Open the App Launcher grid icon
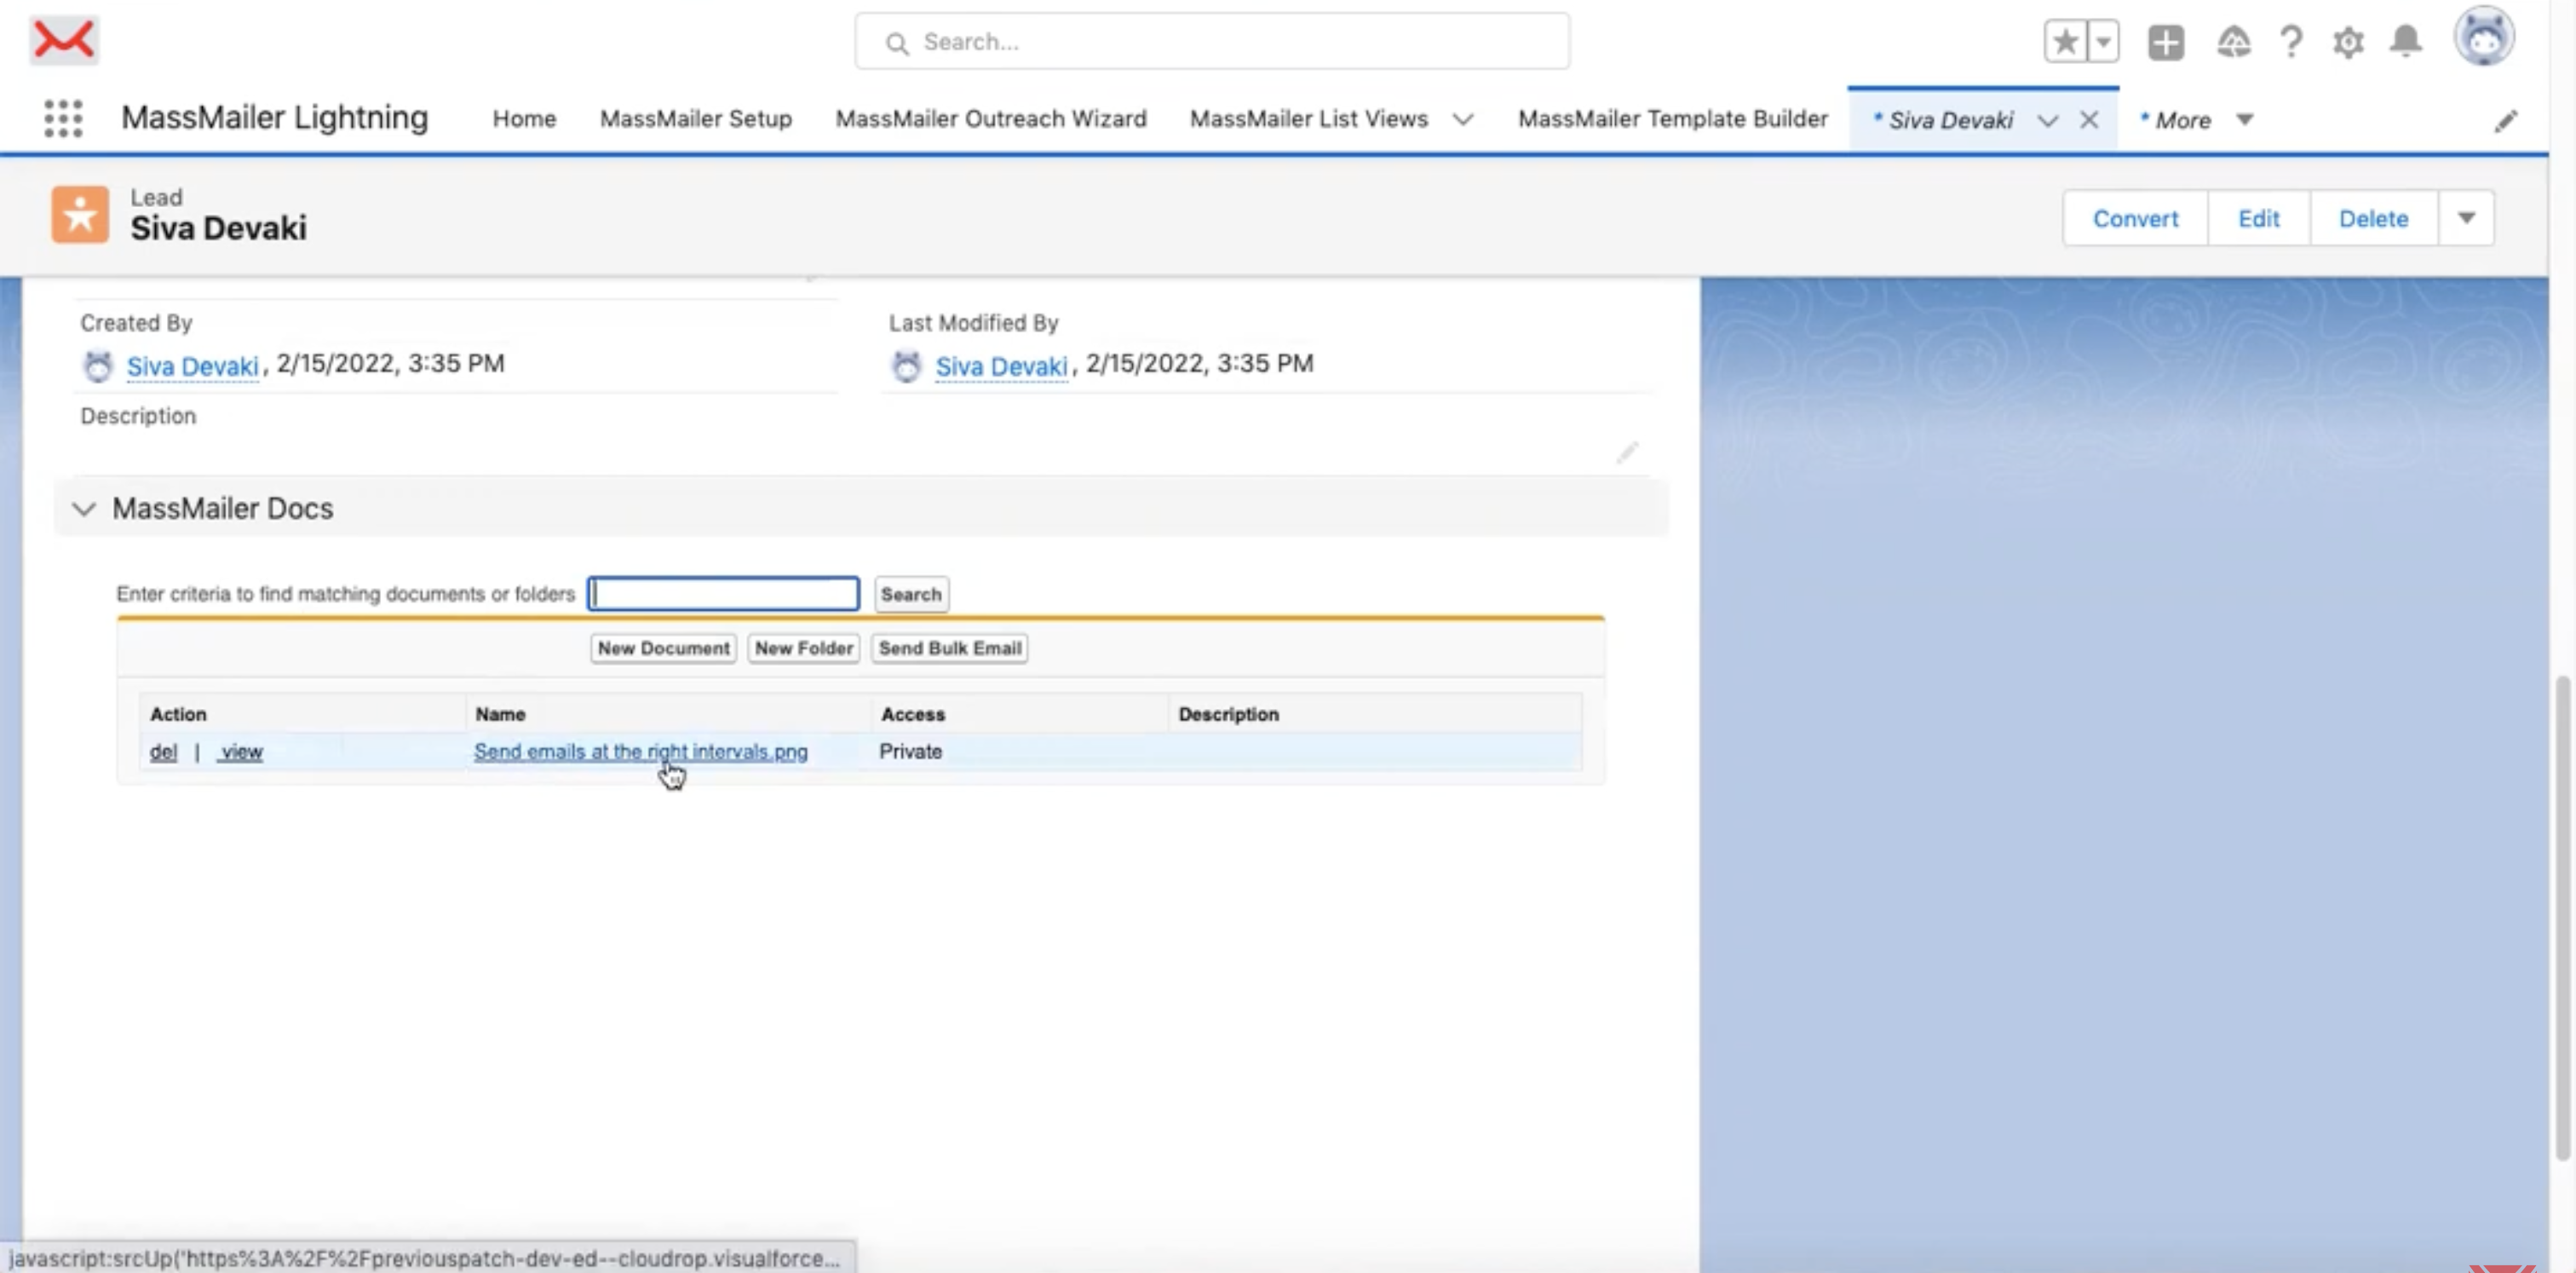 (x=63, y=119)
